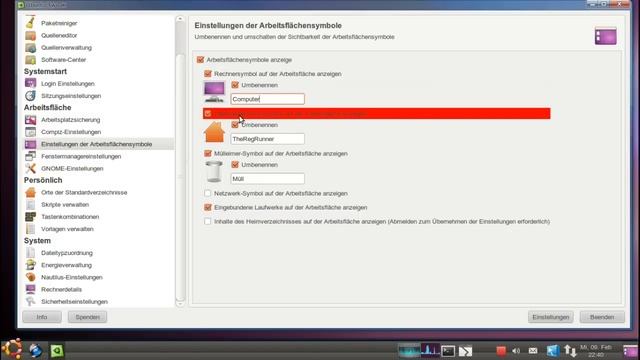Viewport: 640px width, 360px height.
Task: Click the Tastenkombinationen keyboard icon
Action: click(x=30, y=217)
